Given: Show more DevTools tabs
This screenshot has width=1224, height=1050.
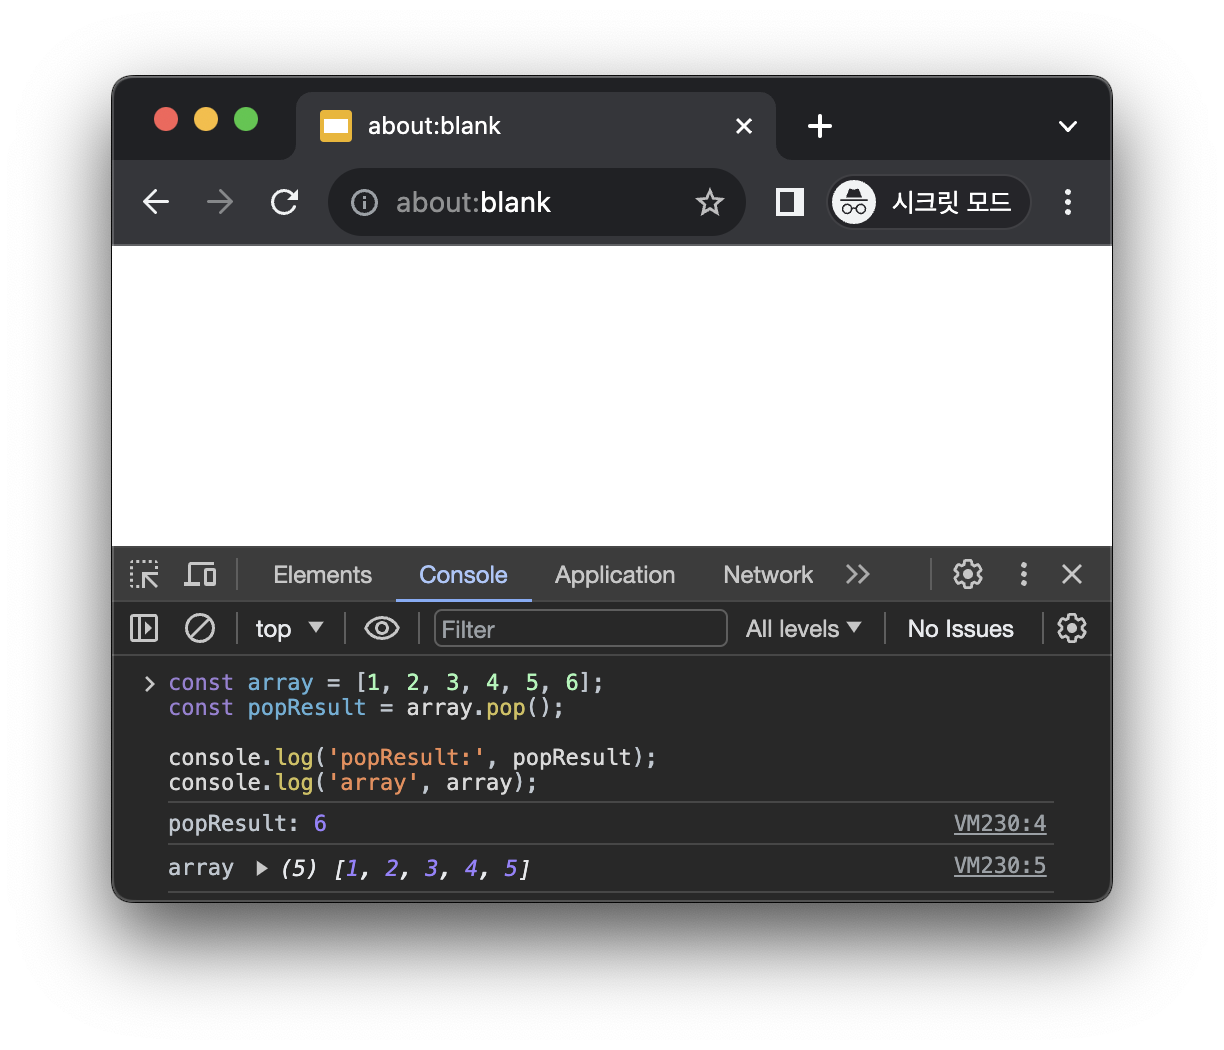Looking at the screenshot, I should click(x=858, y=574).
